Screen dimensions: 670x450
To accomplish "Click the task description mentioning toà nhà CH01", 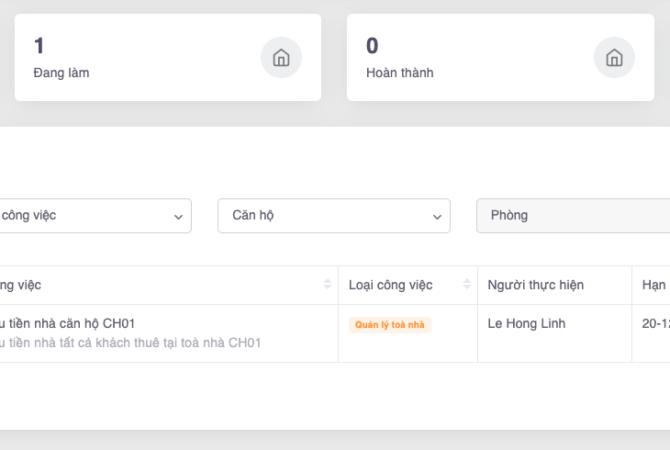I will click(130, 343).
